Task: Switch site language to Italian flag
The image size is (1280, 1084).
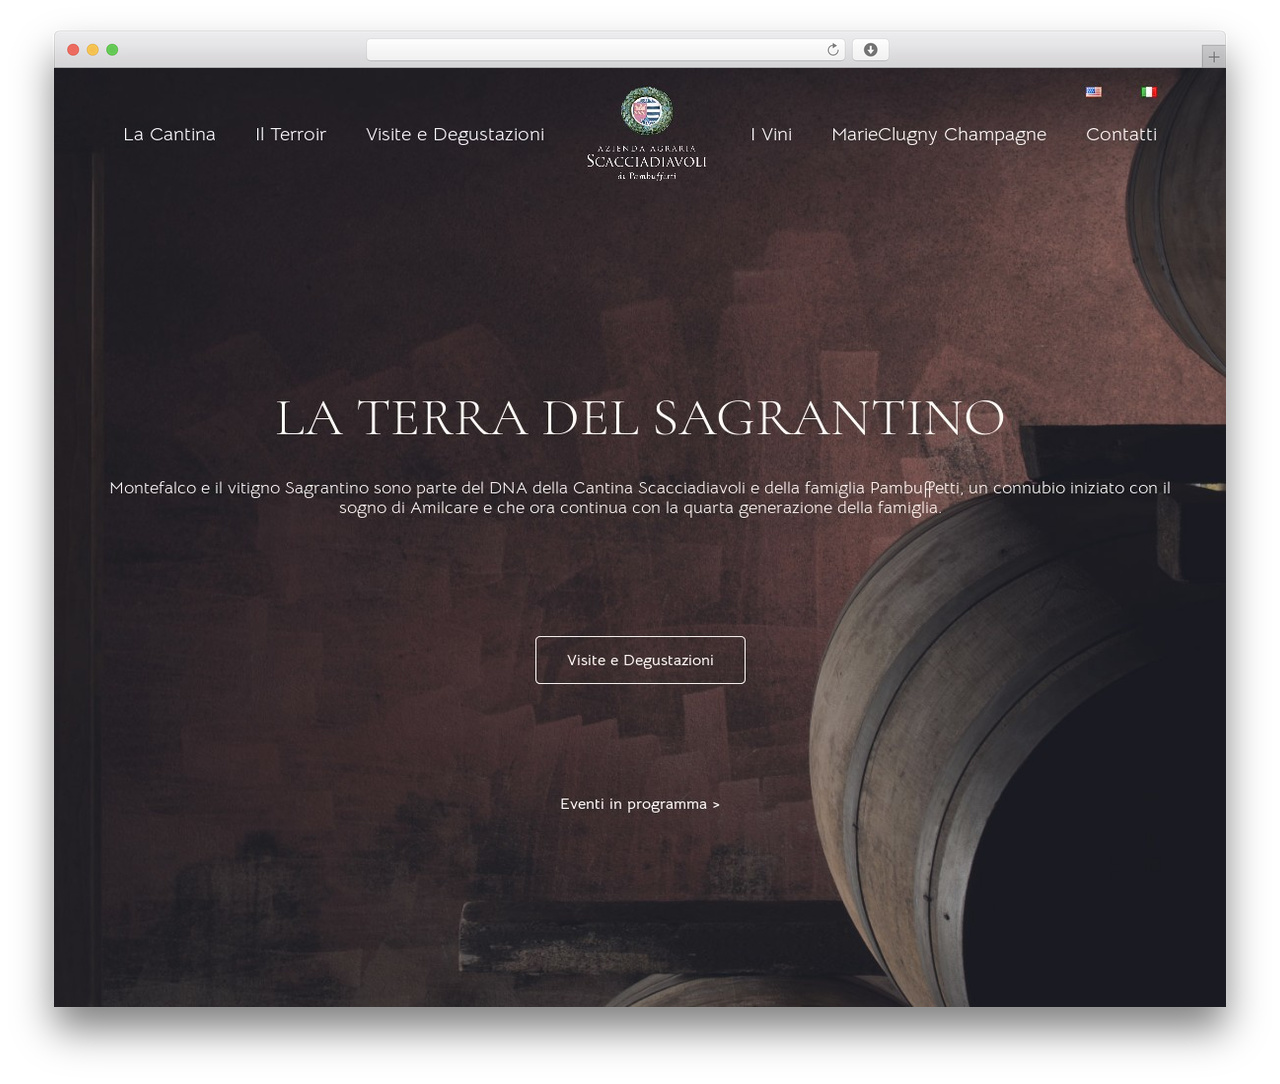Action: pos(1149,92)
